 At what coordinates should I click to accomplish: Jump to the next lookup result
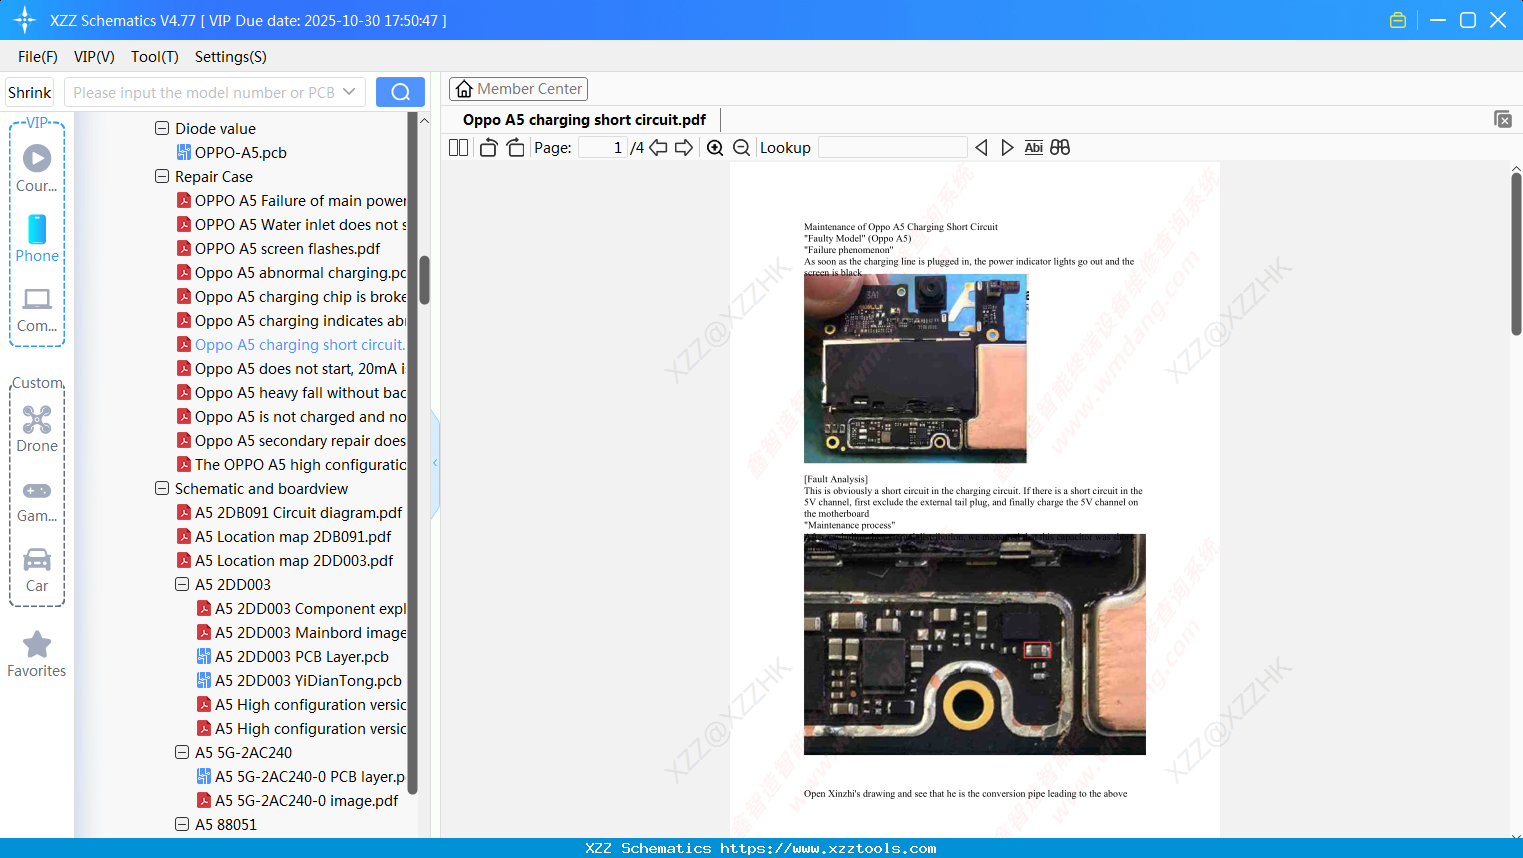[x=1007, y=148]
